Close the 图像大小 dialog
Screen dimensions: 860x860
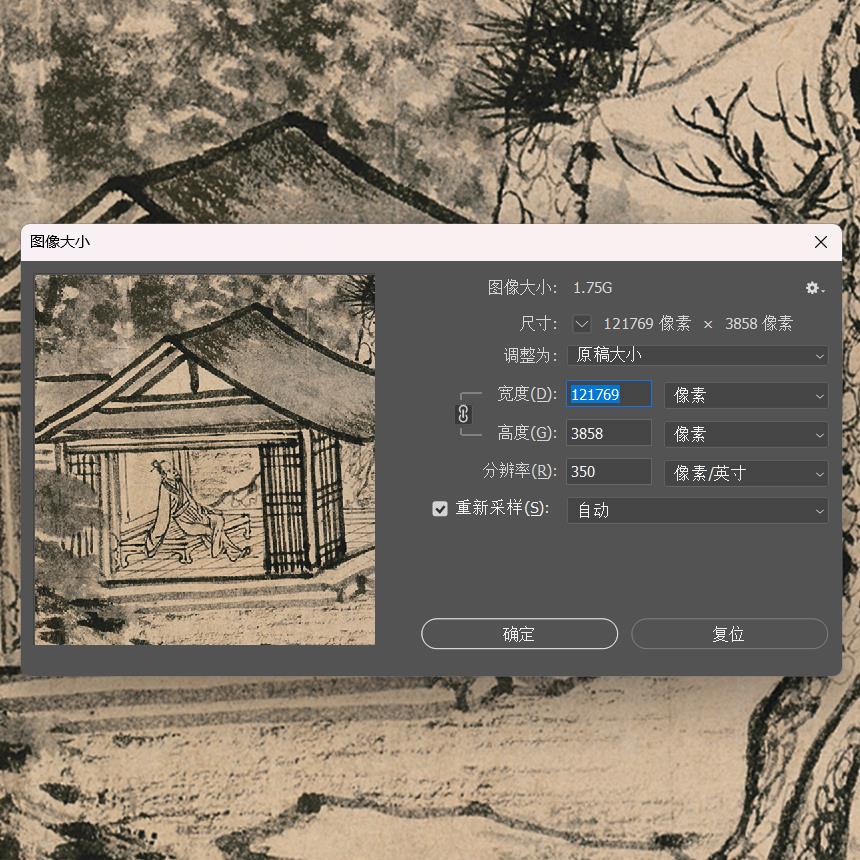click(821, 242)
